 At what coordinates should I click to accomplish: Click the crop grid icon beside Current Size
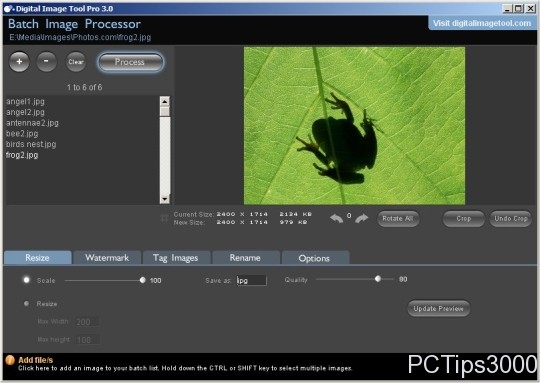pyautogui.click(x=164, y=218)
